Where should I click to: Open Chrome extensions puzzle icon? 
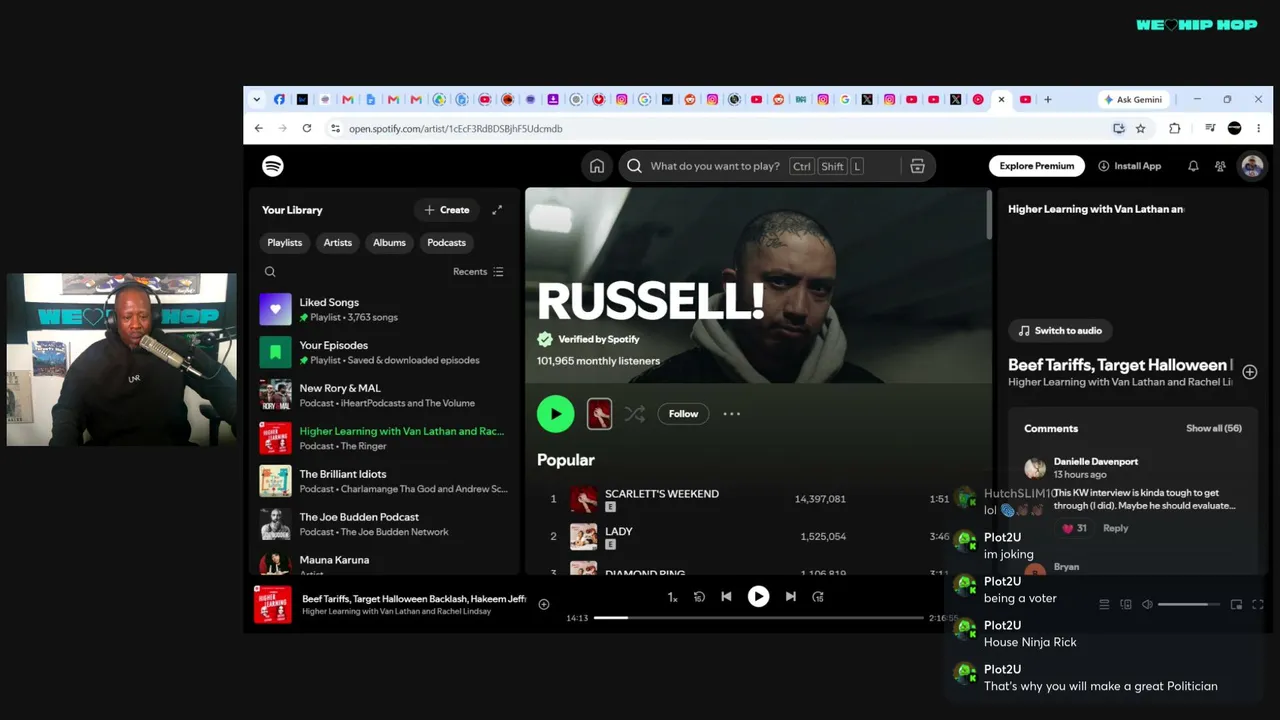coord(1175,128)
